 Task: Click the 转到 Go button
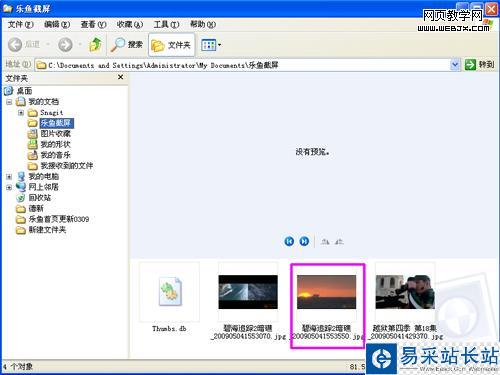[x=479, y=64]
